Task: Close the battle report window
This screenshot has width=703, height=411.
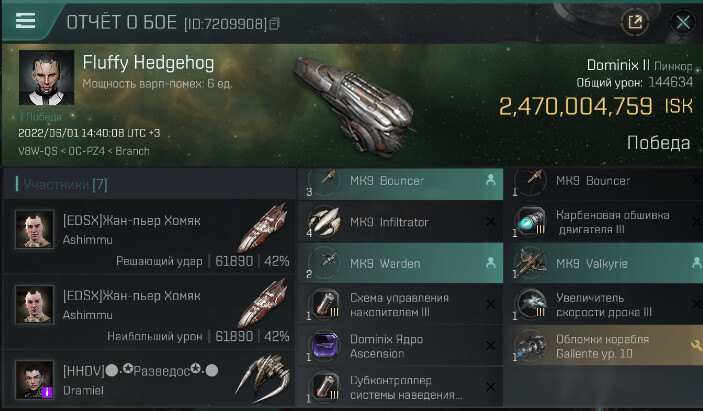Action: coord(683,22)
